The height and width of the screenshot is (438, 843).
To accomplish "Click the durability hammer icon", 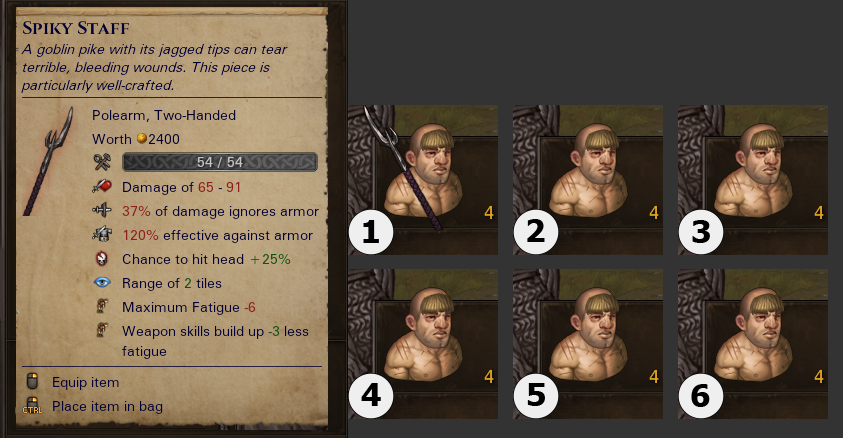I will [x=102, y=162].
